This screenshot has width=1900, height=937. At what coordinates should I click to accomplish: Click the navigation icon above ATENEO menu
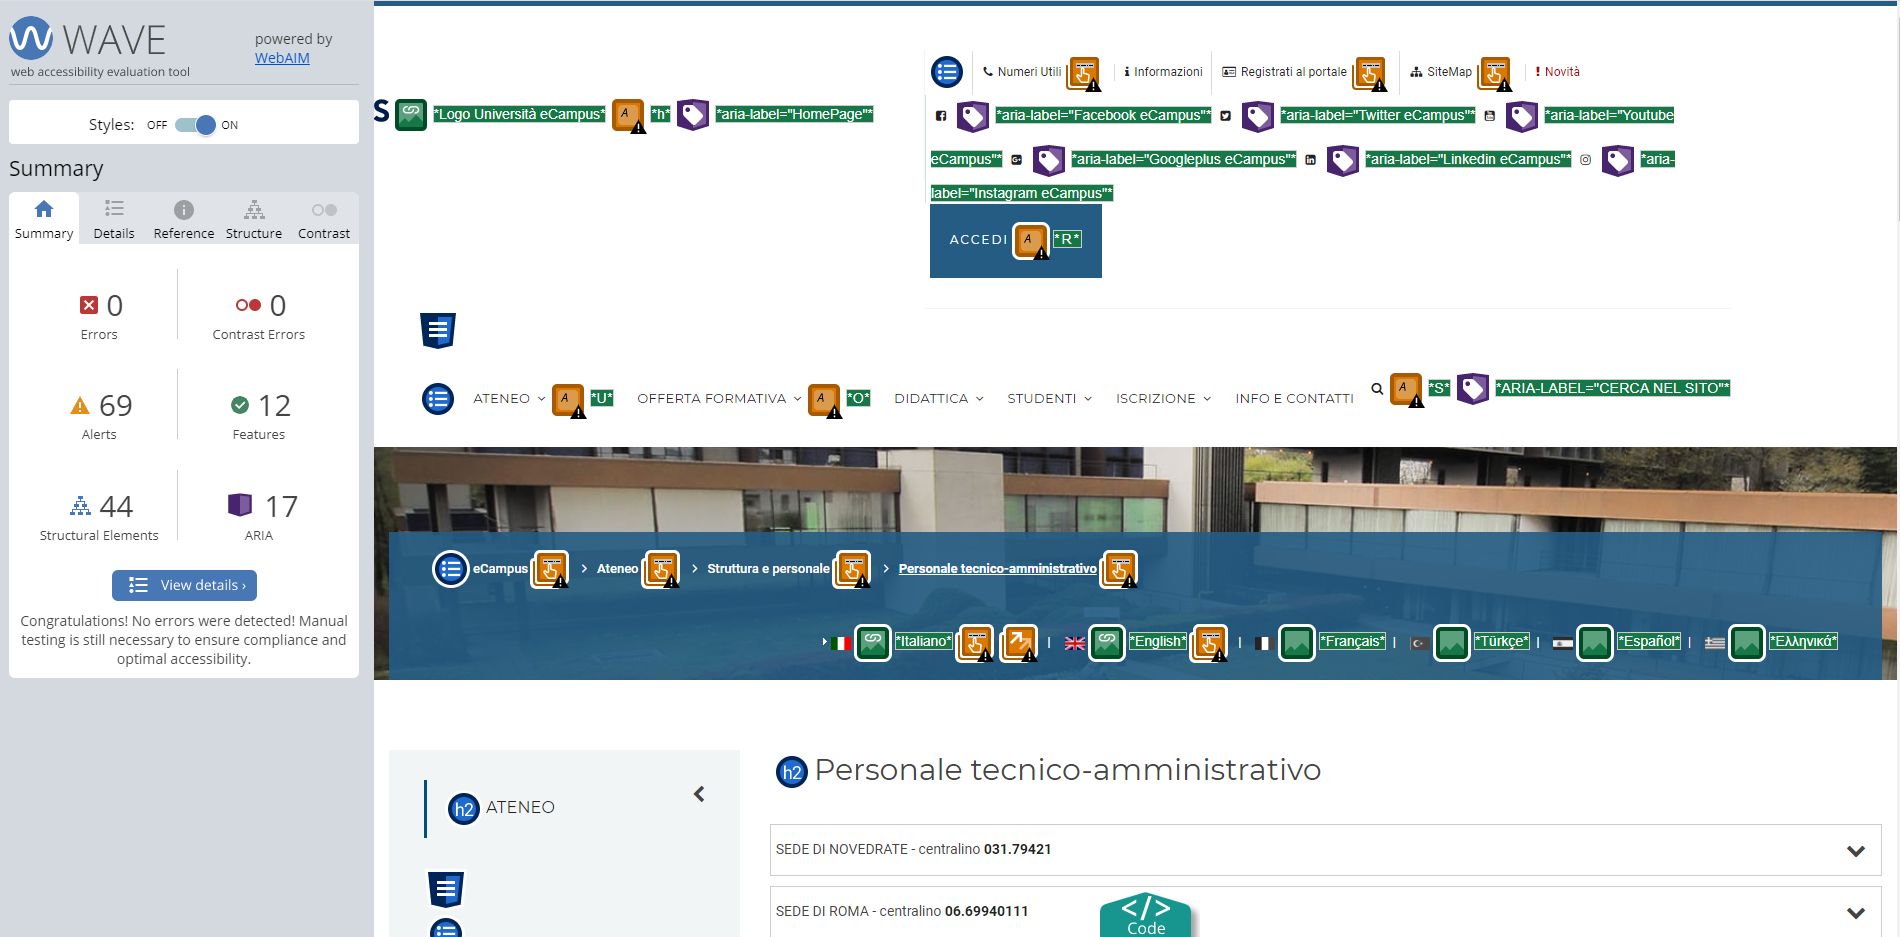[x=438, y=331]
